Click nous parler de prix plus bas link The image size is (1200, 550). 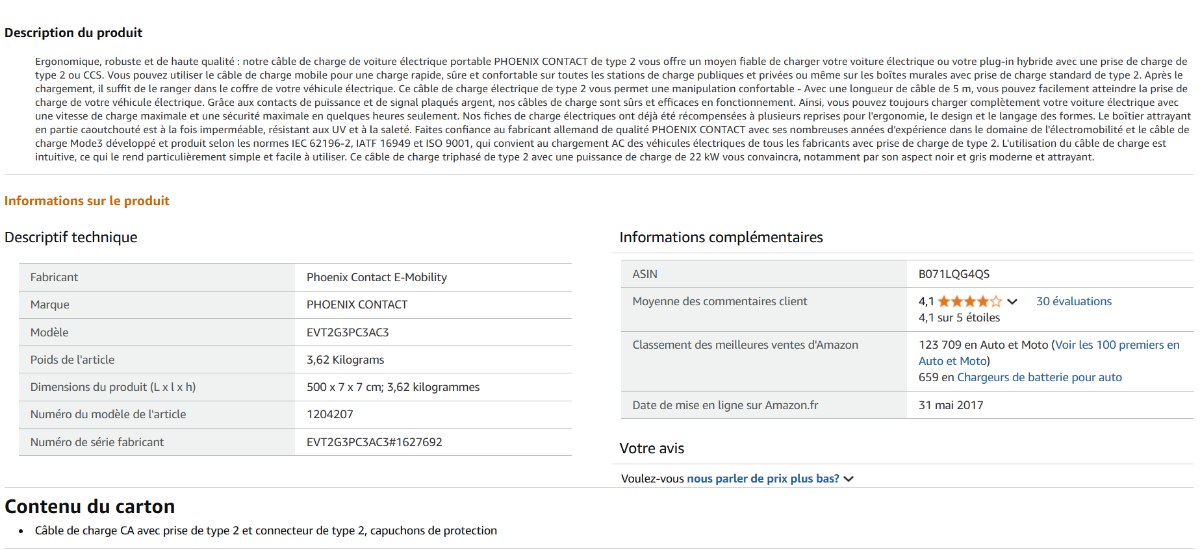click(762, 479)
